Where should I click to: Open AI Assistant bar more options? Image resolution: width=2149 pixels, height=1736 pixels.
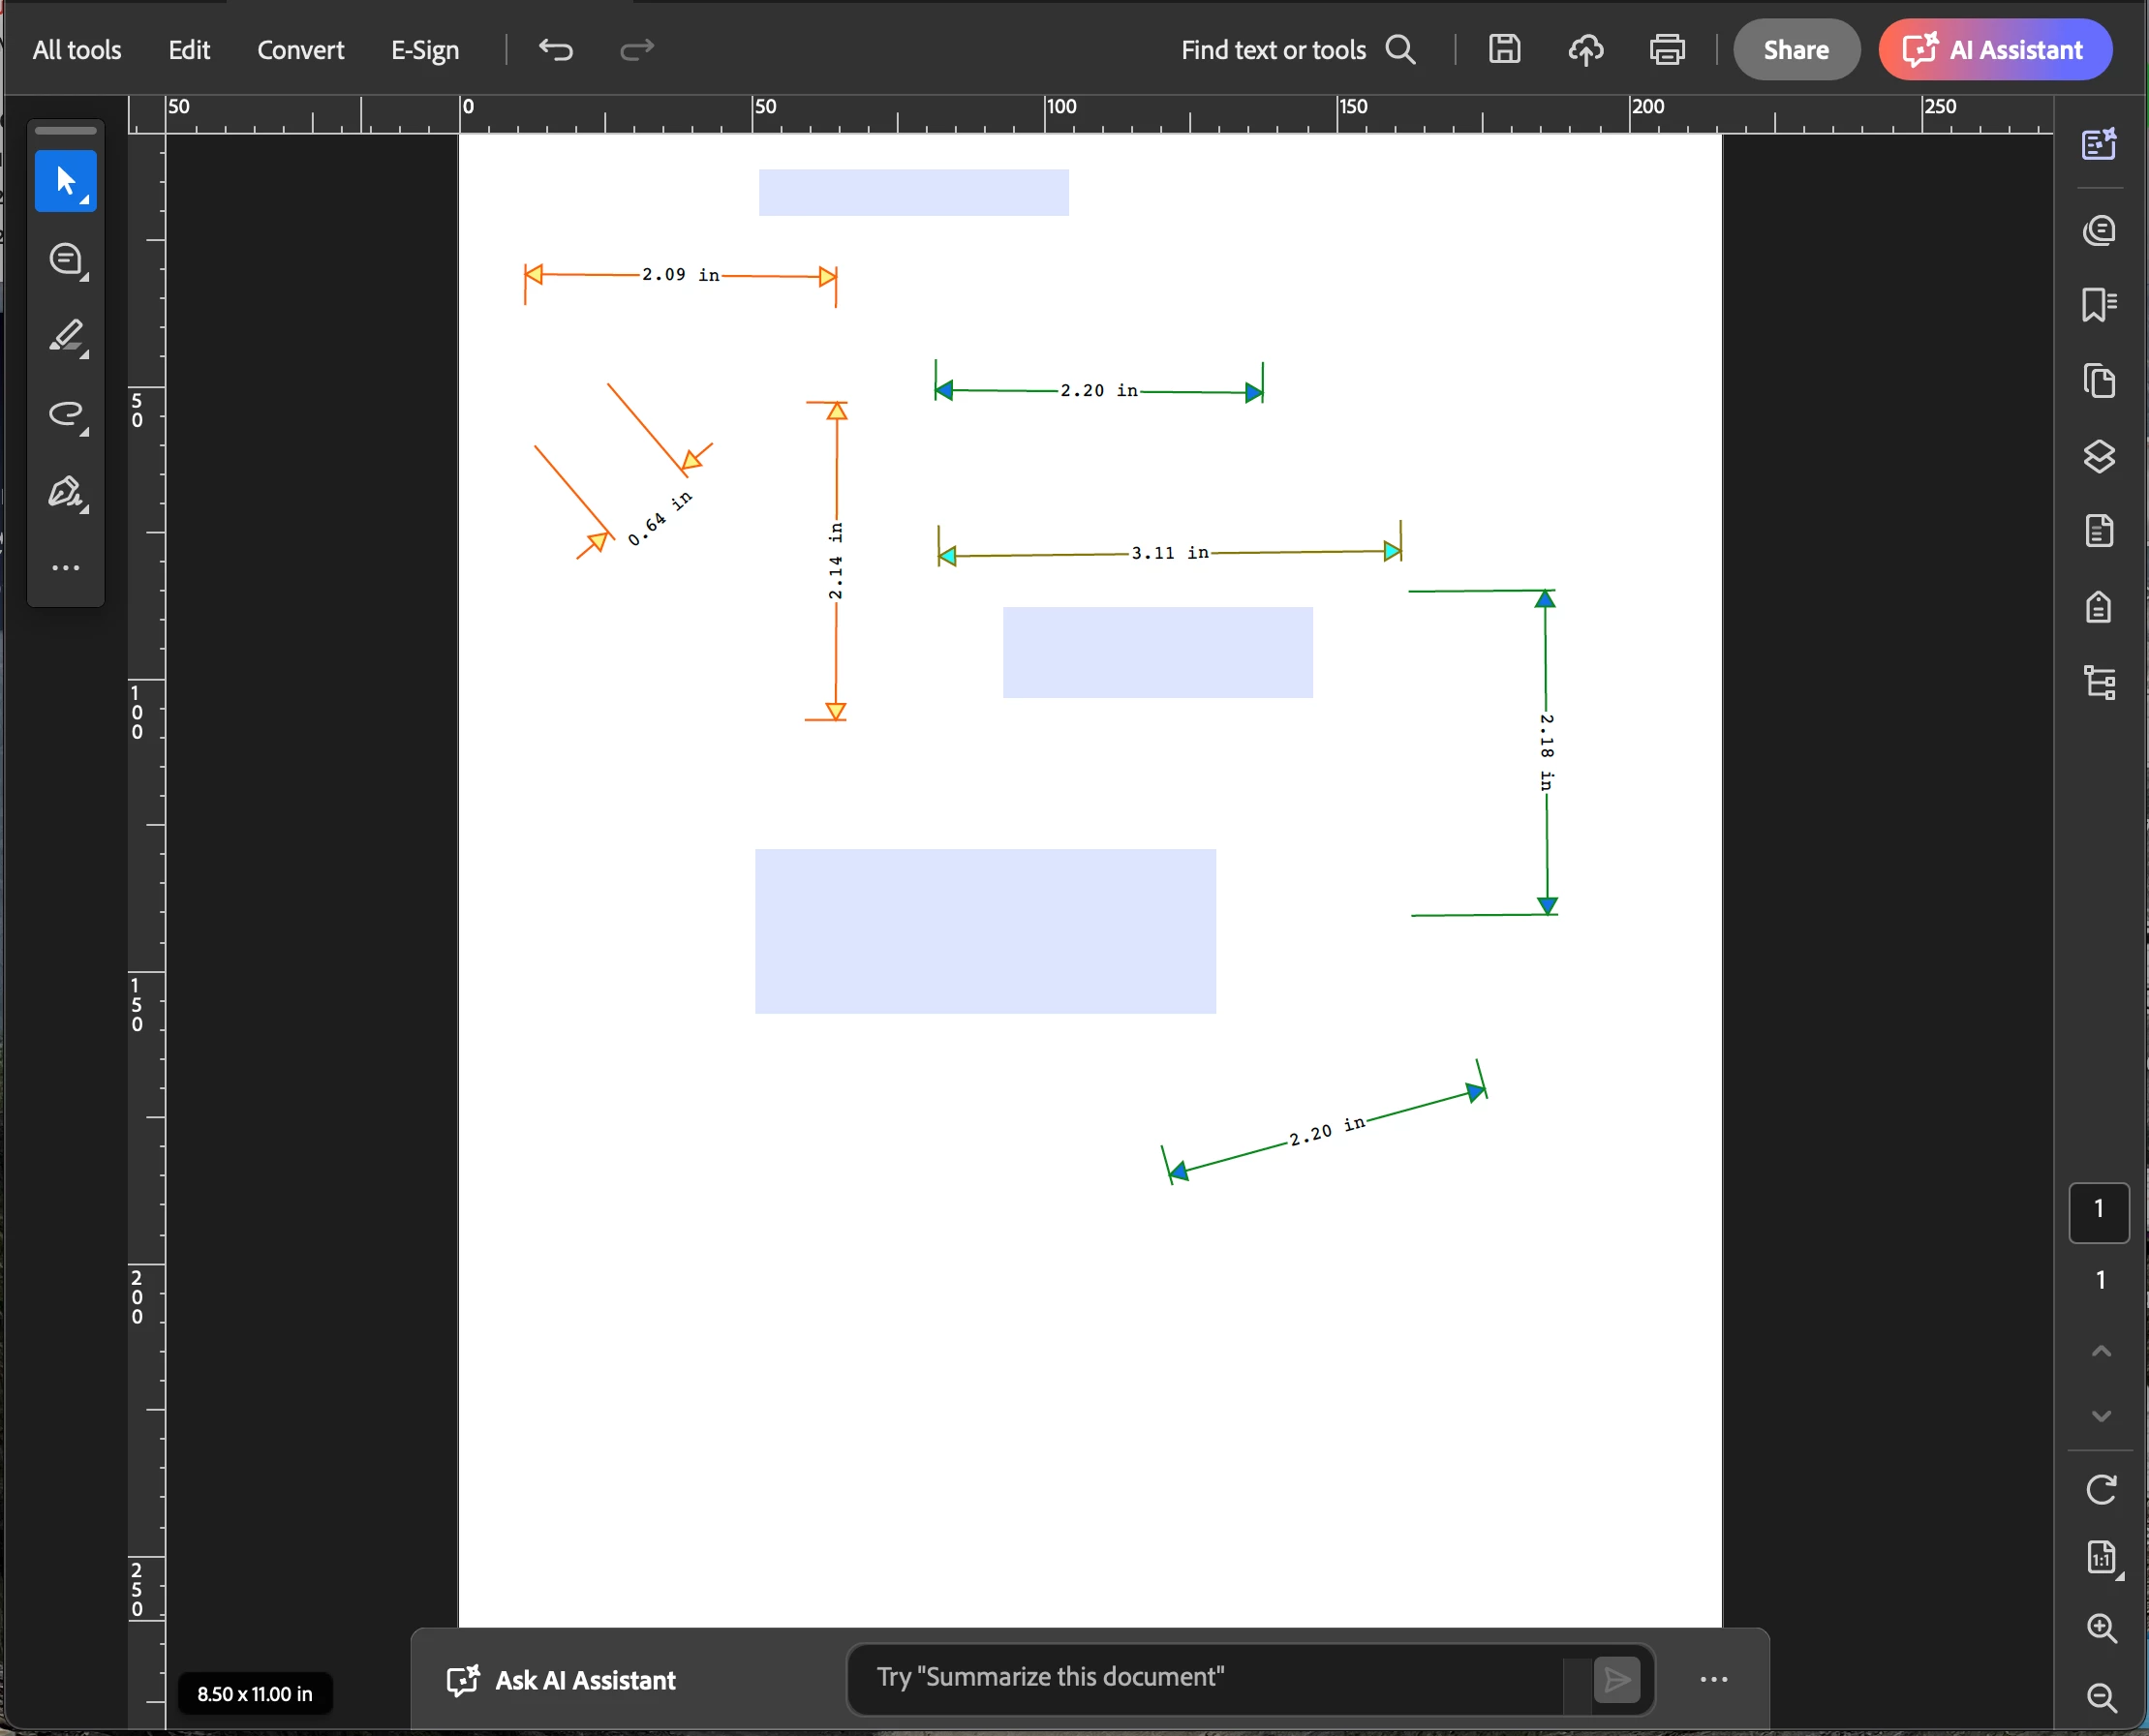click(x=1713, y=1679)
